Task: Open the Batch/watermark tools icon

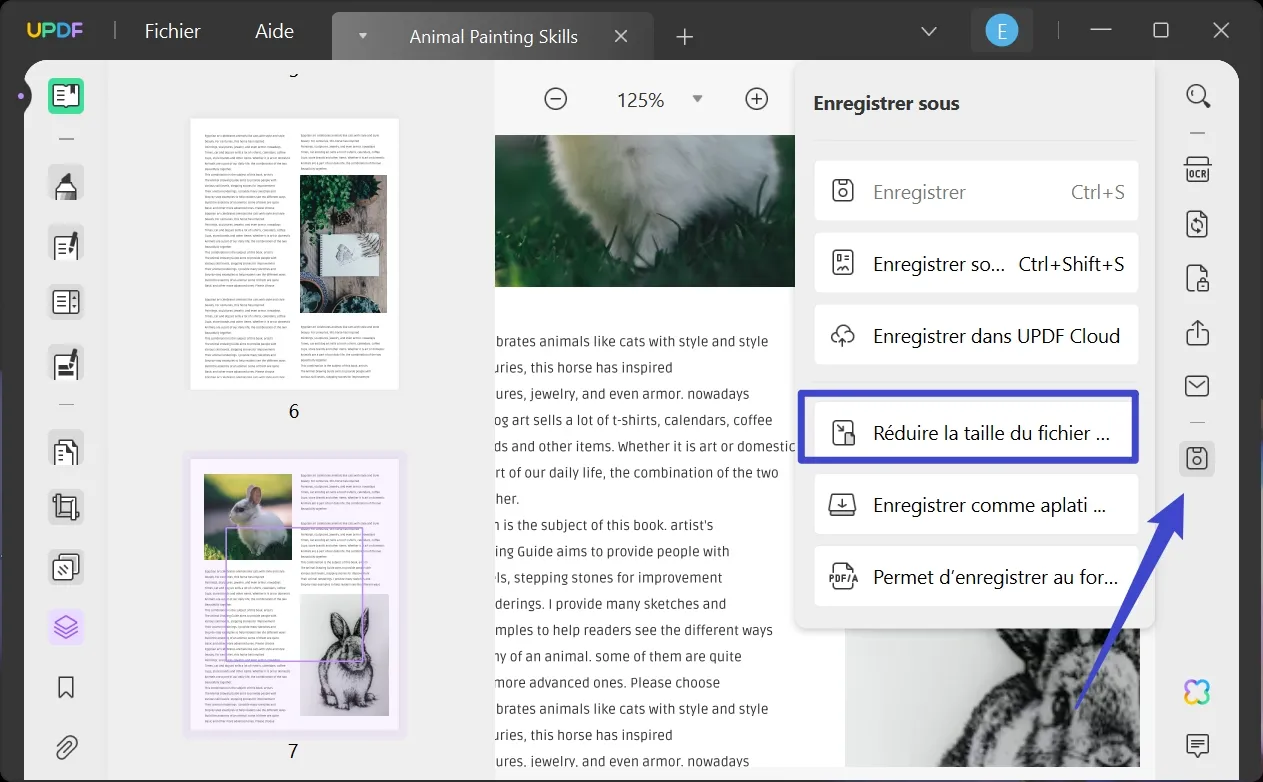Action: (x=66, y=568)
